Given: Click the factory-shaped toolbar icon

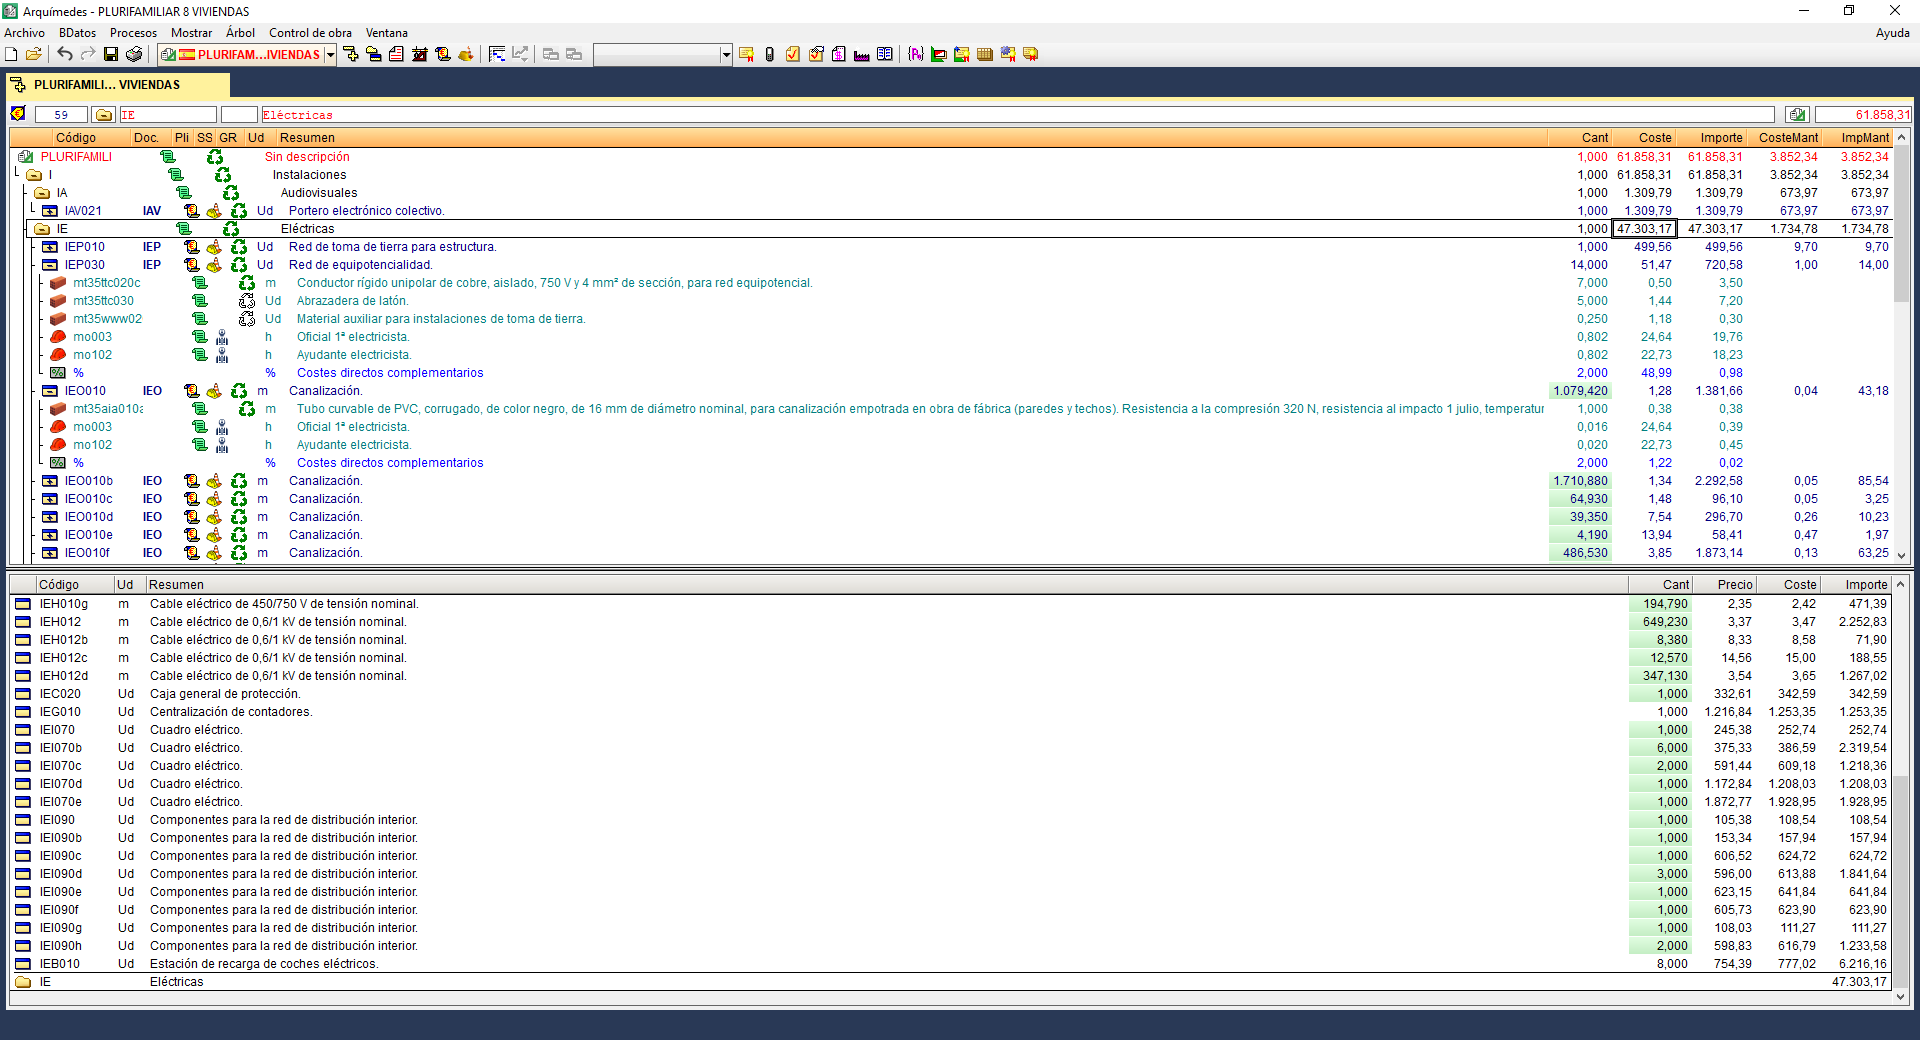Looking at the screenshot, I should click(862, 54).
